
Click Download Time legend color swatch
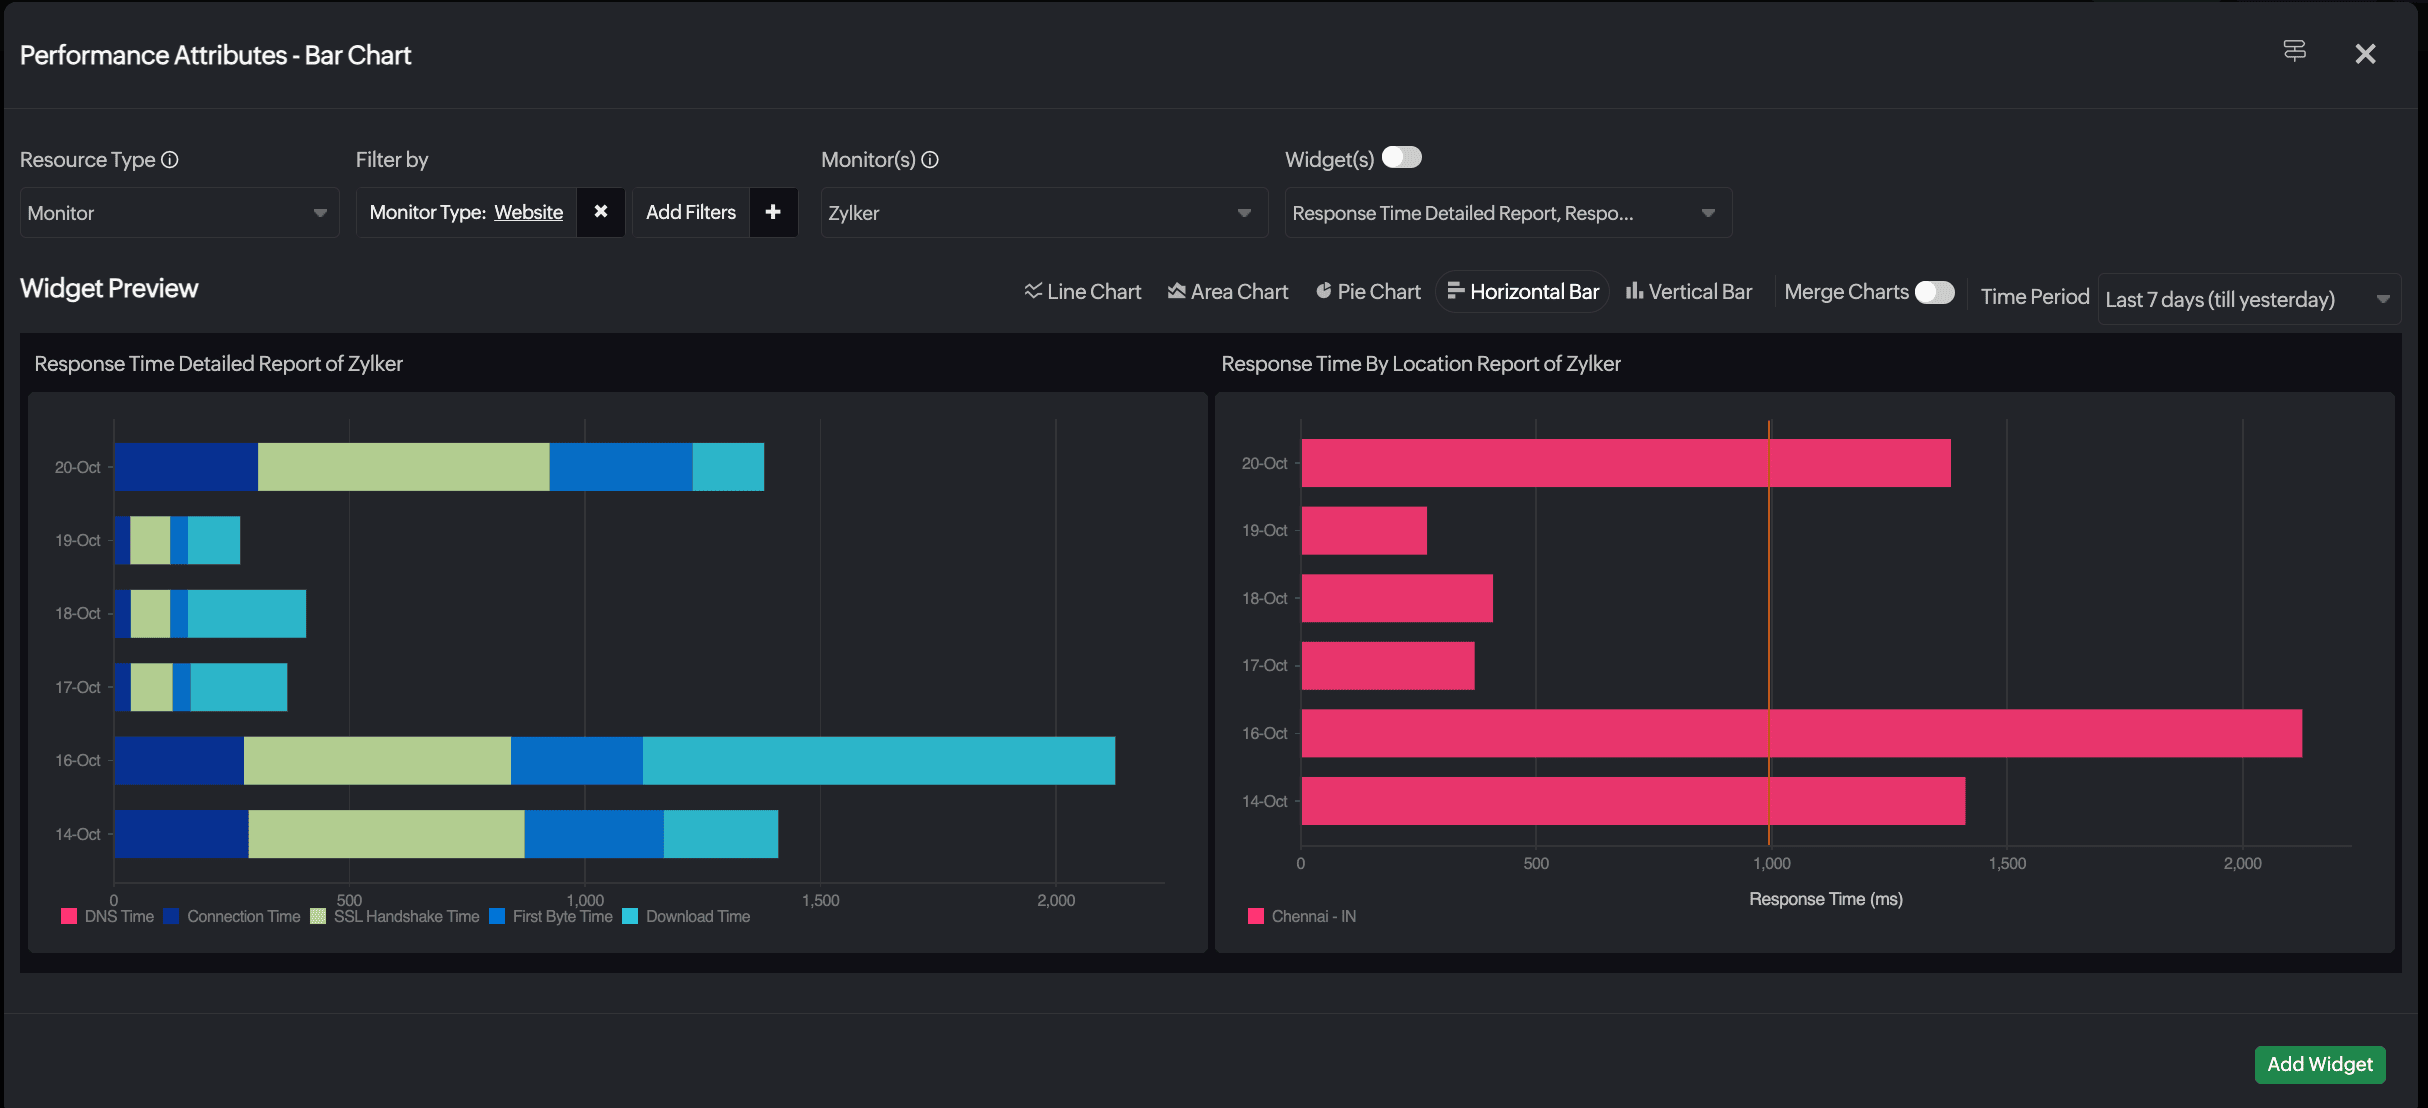click(x=630, y=916)
